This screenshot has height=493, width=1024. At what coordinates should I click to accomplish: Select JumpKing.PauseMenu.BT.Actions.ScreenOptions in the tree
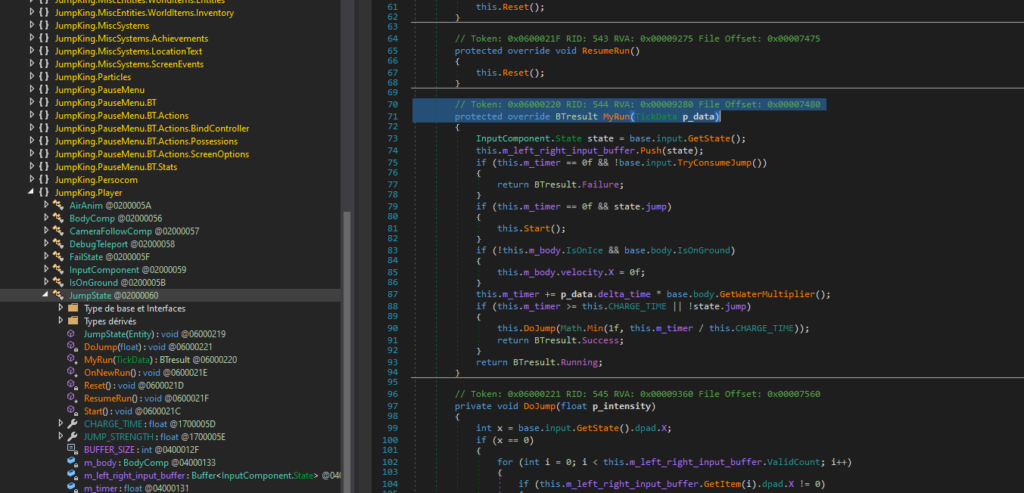pyautogui.click(x=152, y=154)
